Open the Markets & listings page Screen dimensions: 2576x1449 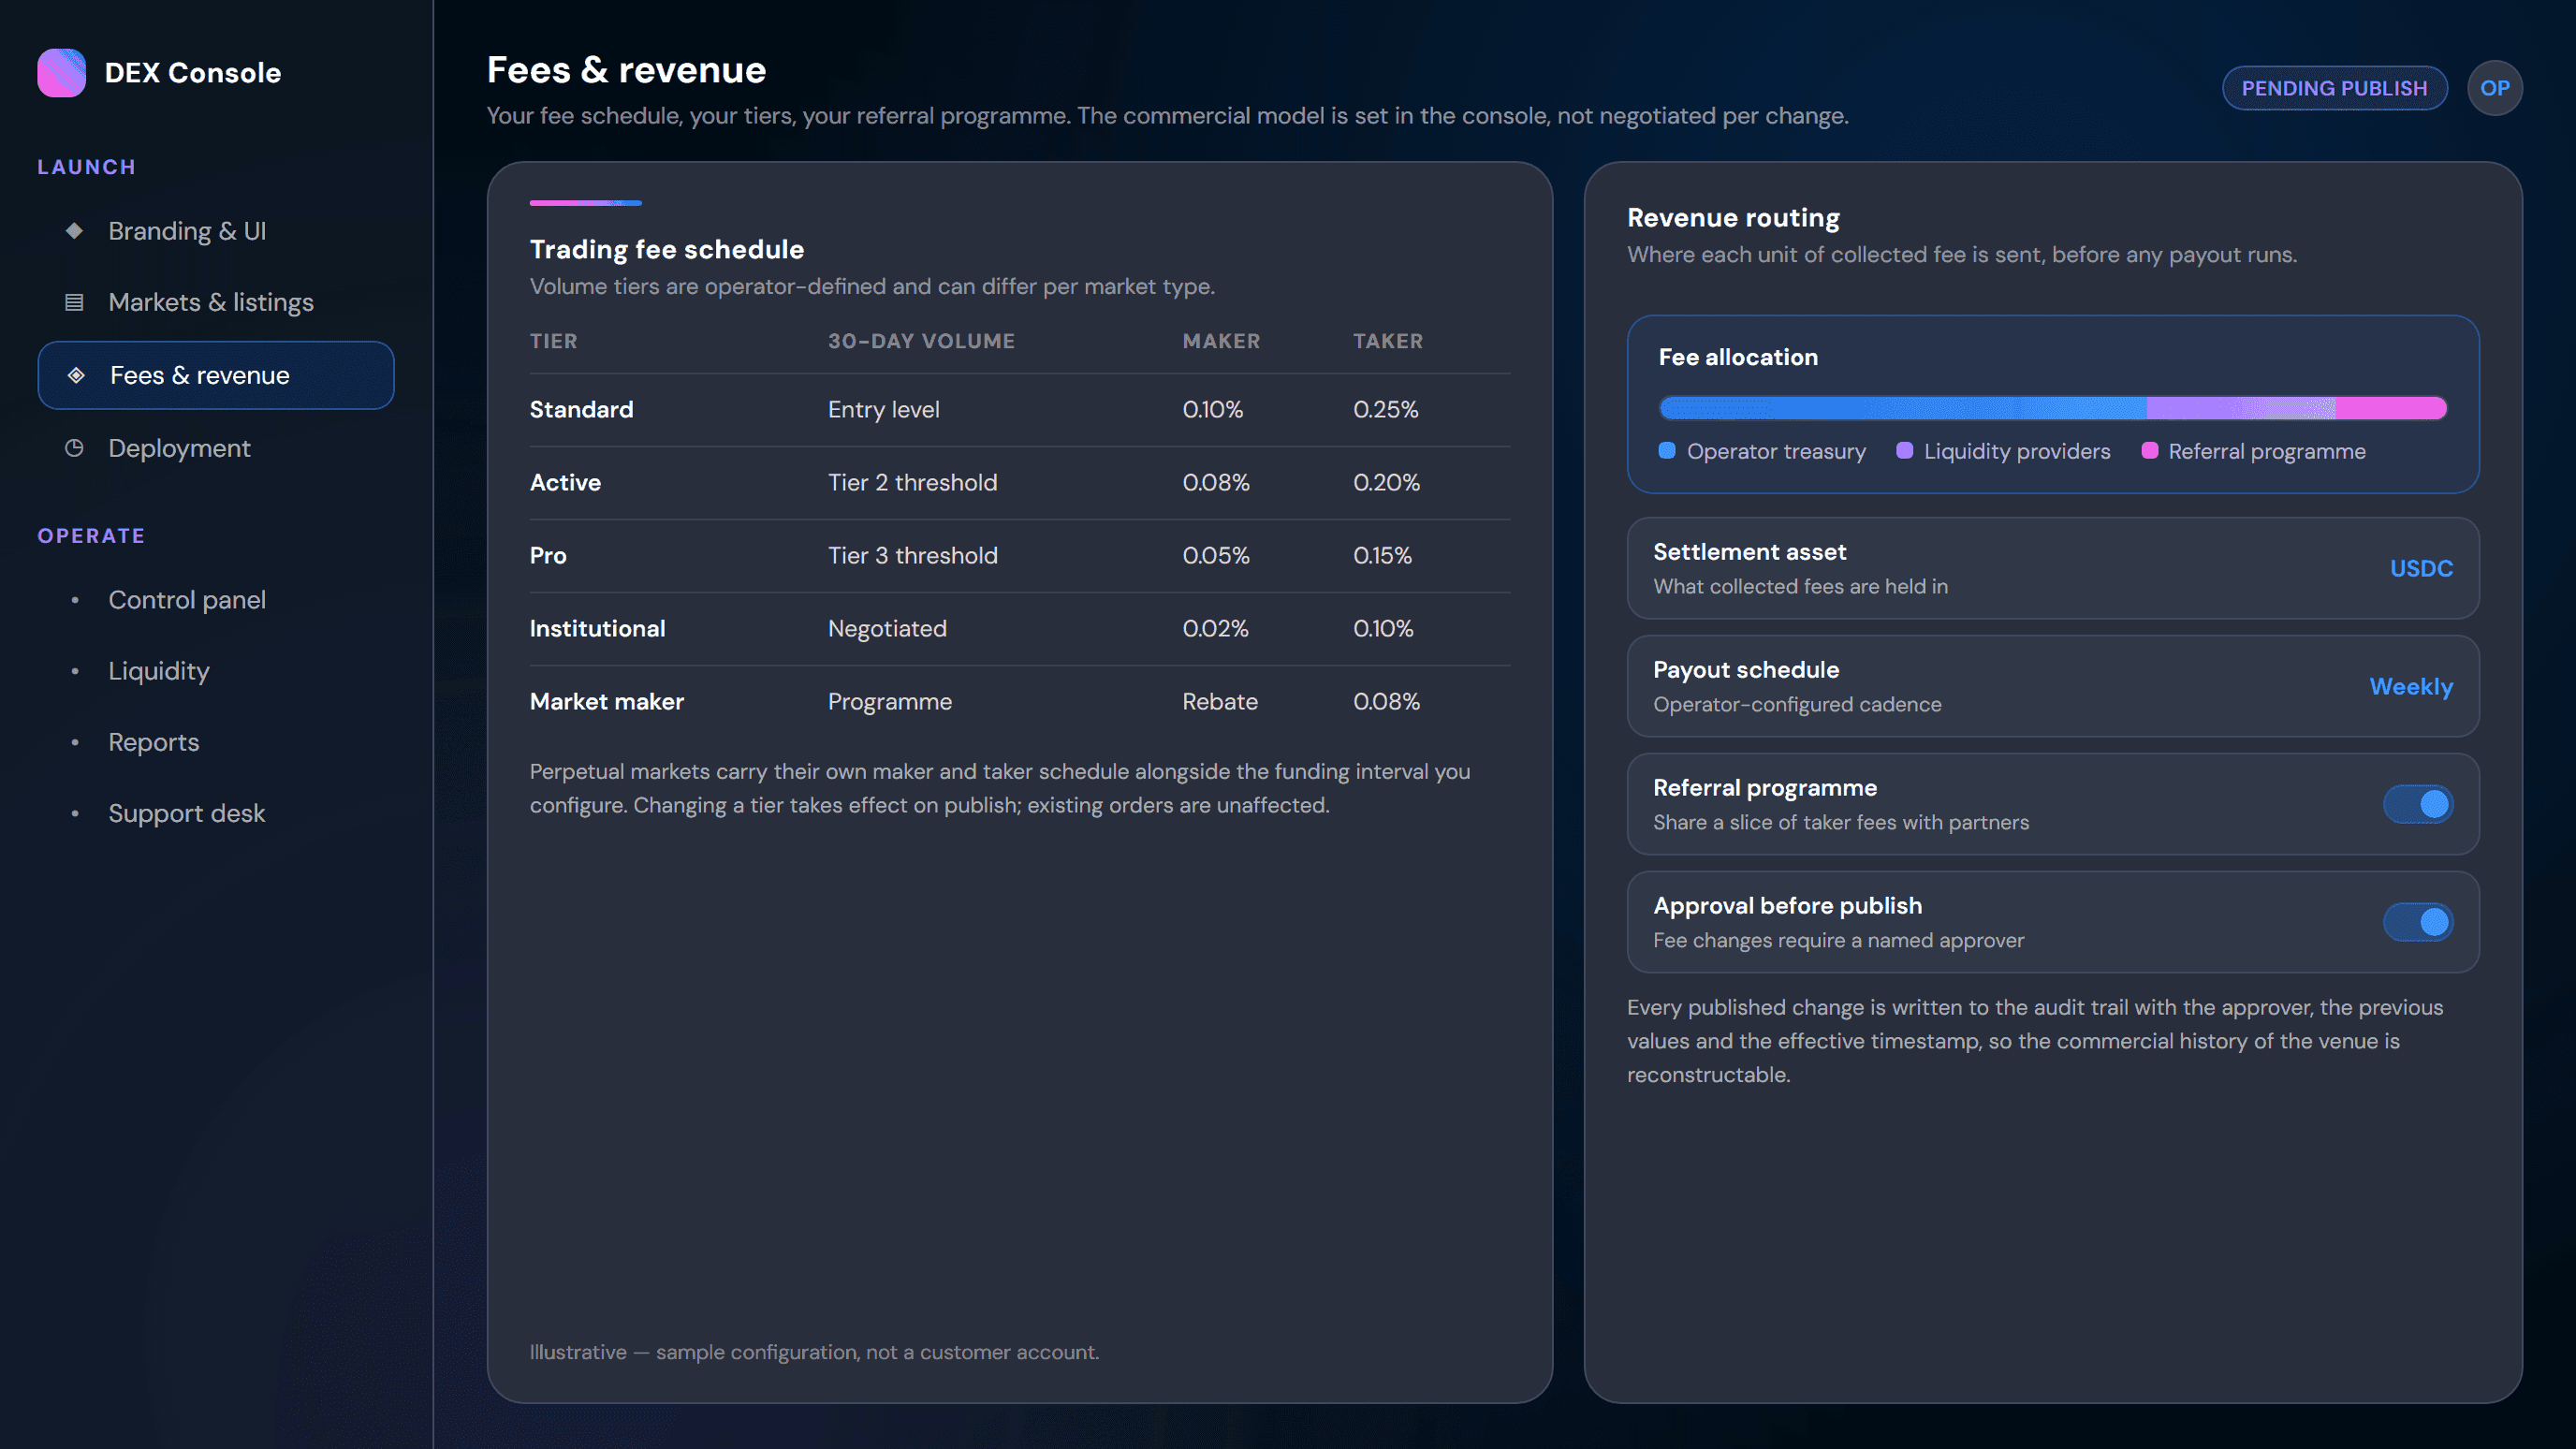216,302
